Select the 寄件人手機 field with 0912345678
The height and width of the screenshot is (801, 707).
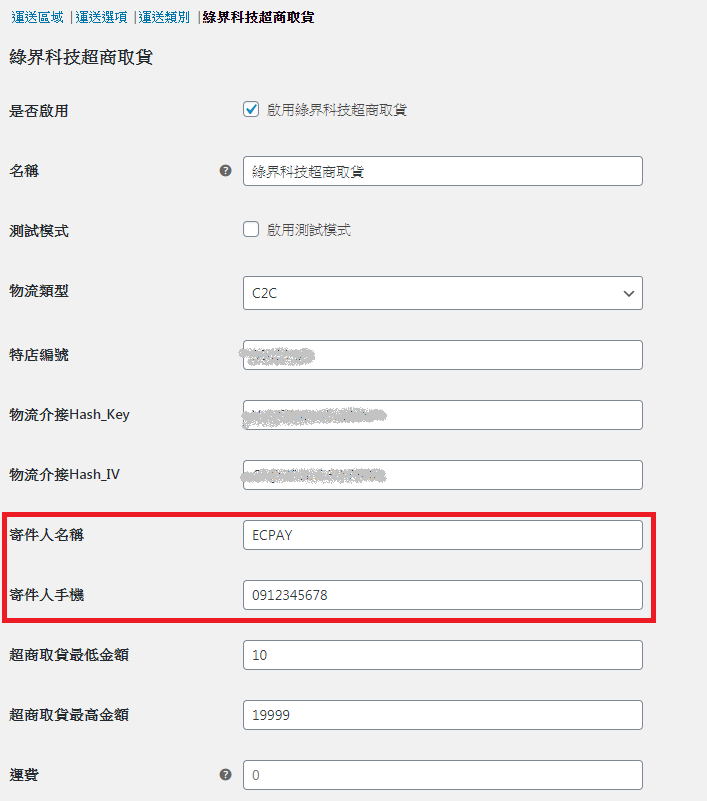point(442,595)
